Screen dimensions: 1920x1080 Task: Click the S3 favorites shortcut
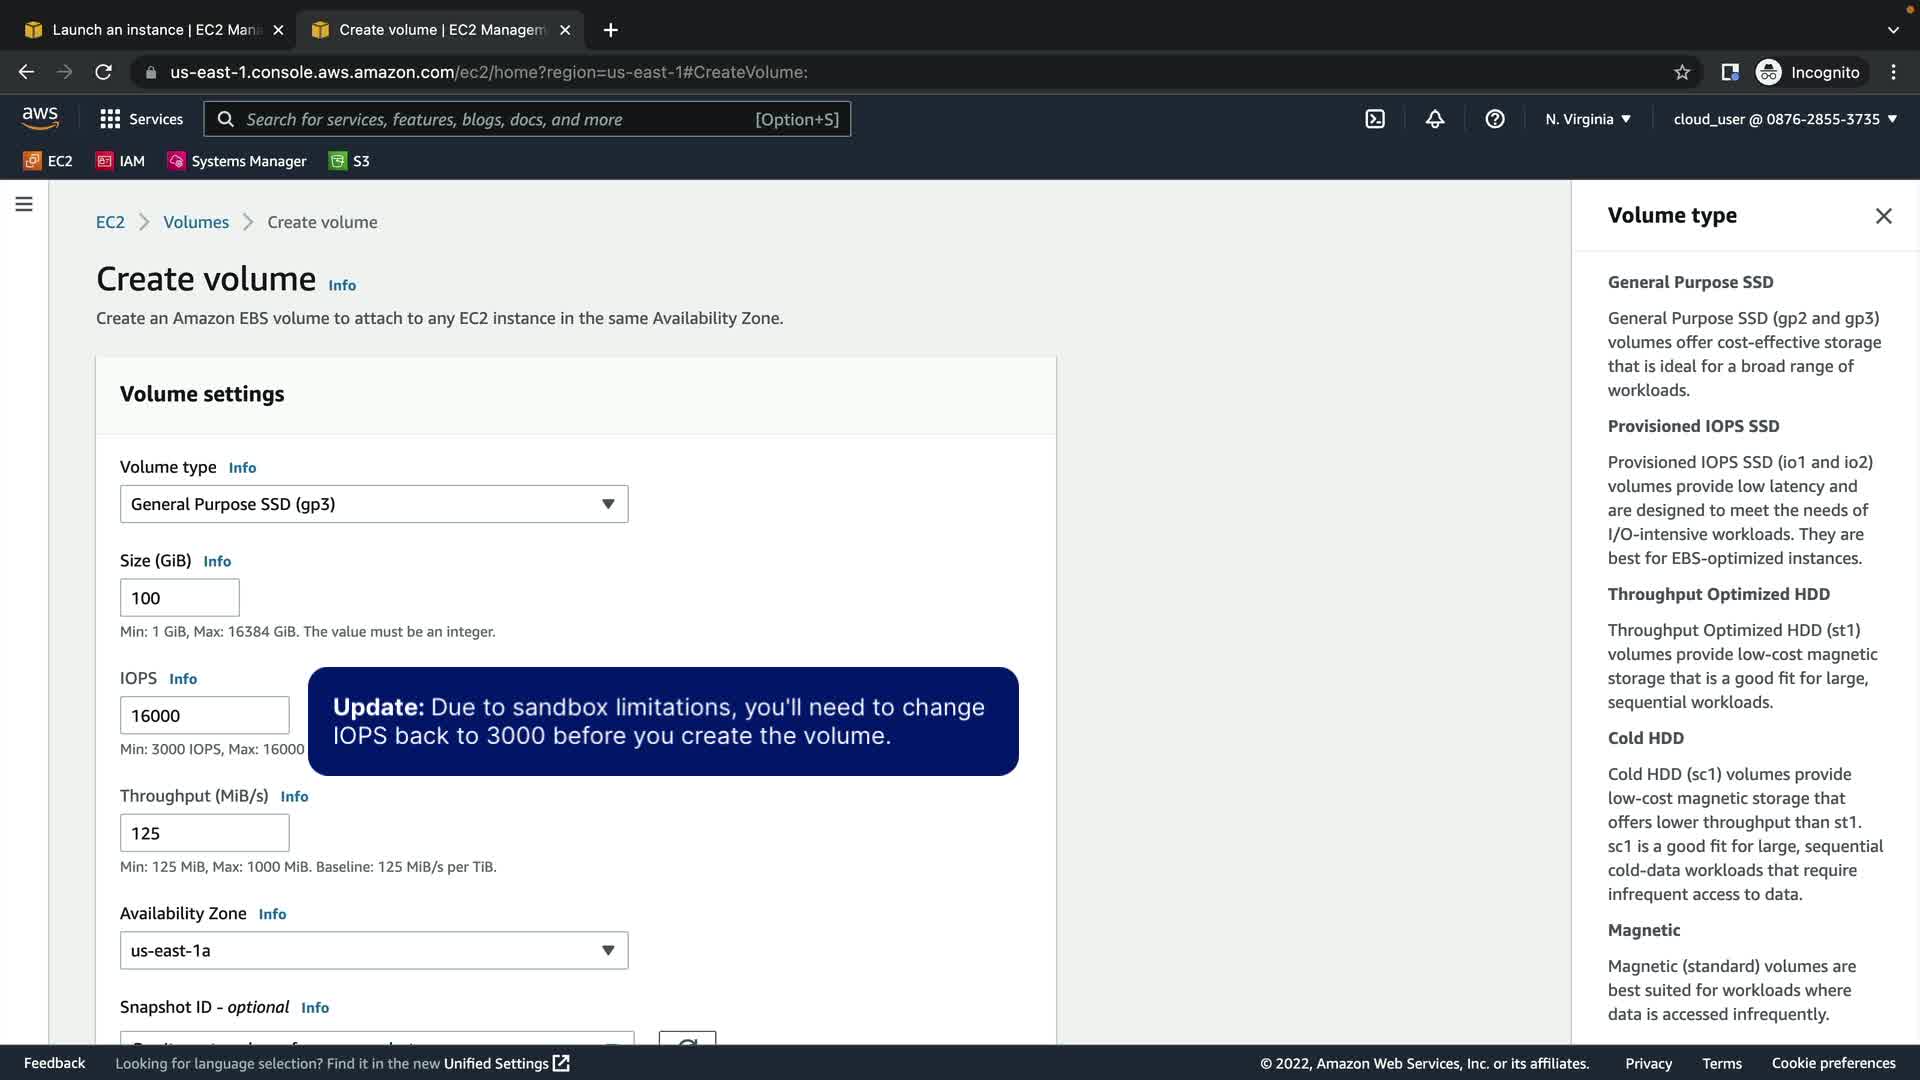[x=350, y=161]
